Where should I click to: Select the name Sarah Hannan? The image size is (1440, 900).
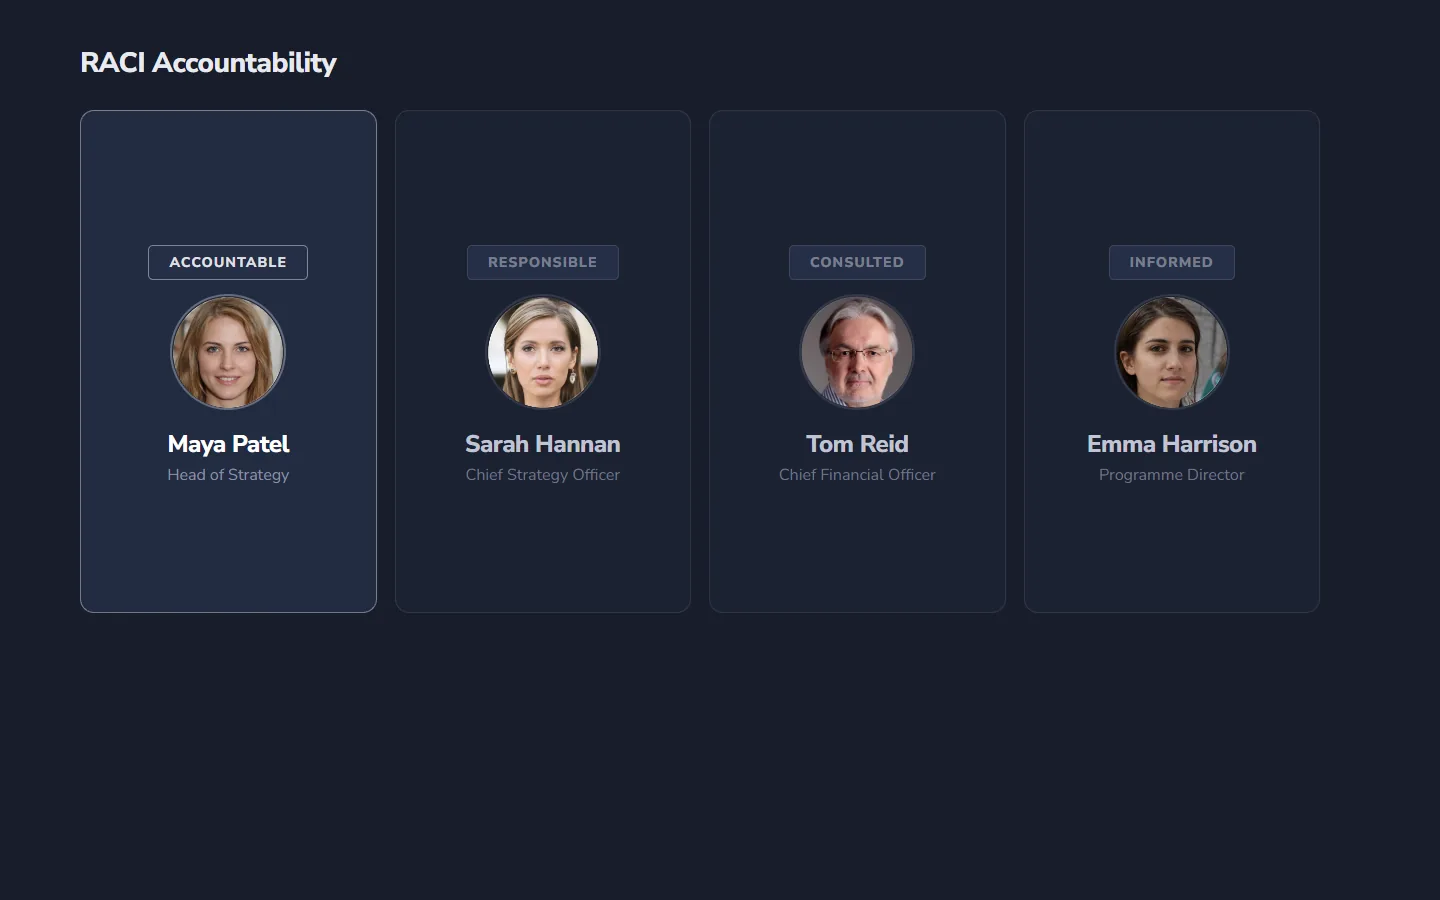pos(542,444)
